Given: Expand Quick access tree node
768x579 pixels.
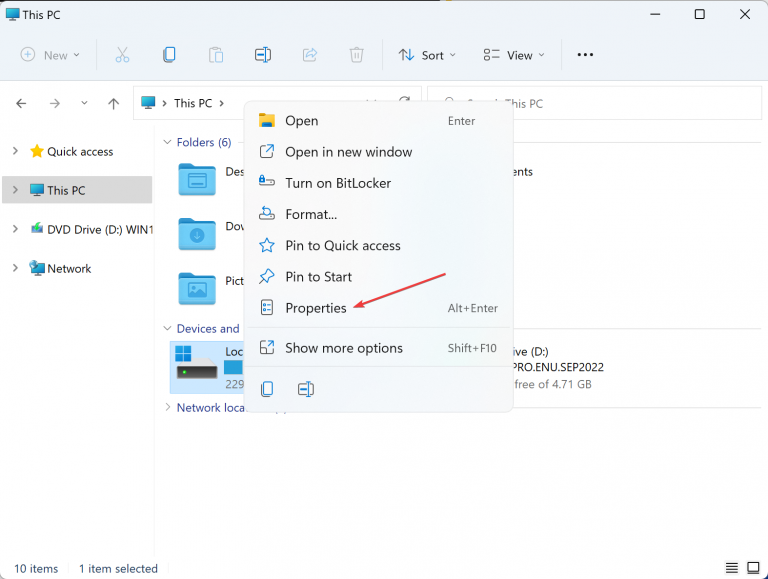Looking at the screenshot, I should (x=15, y=151).
